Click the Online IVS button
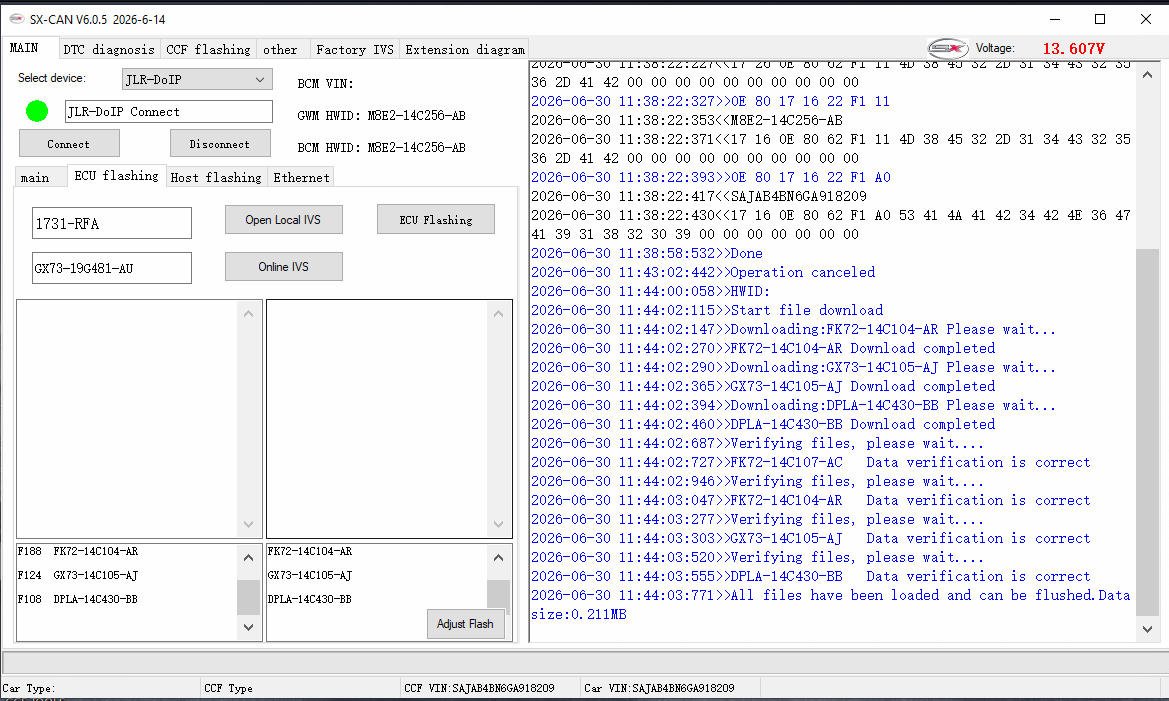 [x=283, y=267]
